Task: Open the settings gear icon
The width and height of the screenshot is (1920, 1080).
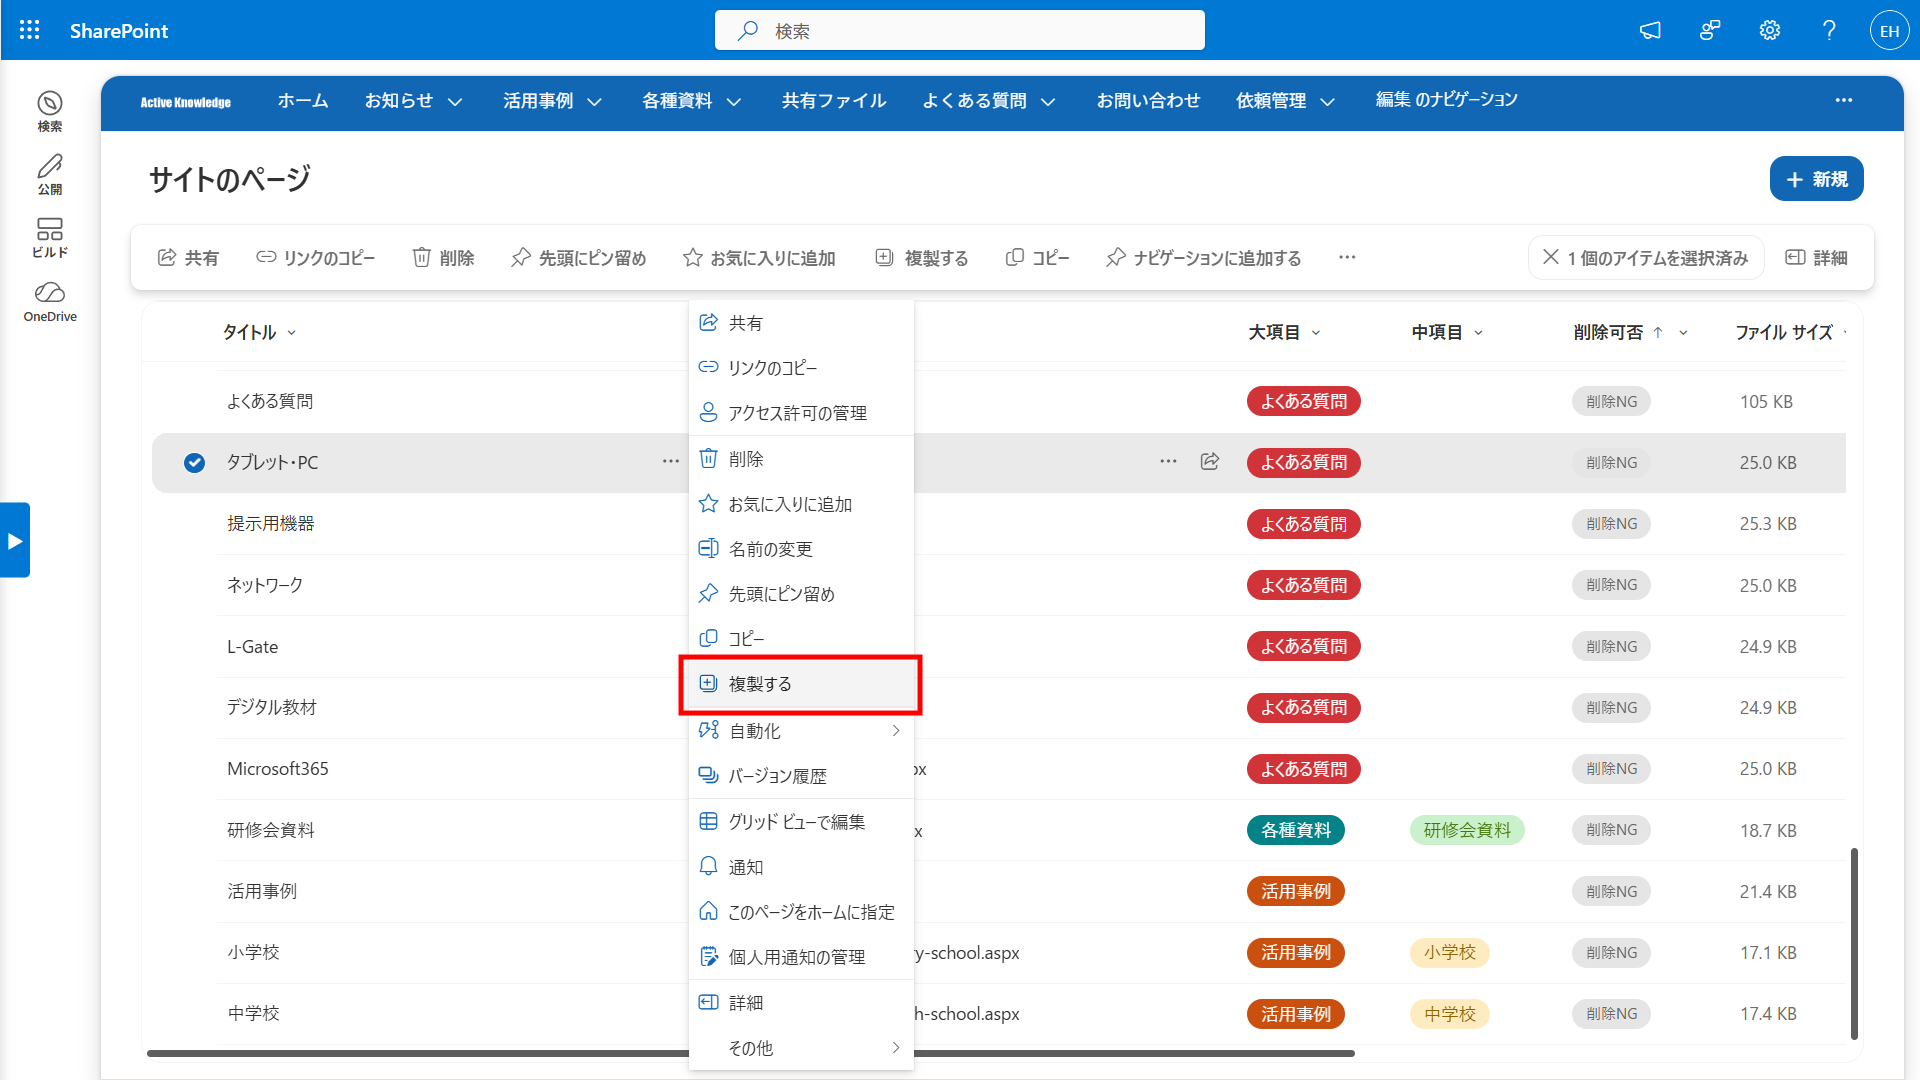Action: (1769, 30)
